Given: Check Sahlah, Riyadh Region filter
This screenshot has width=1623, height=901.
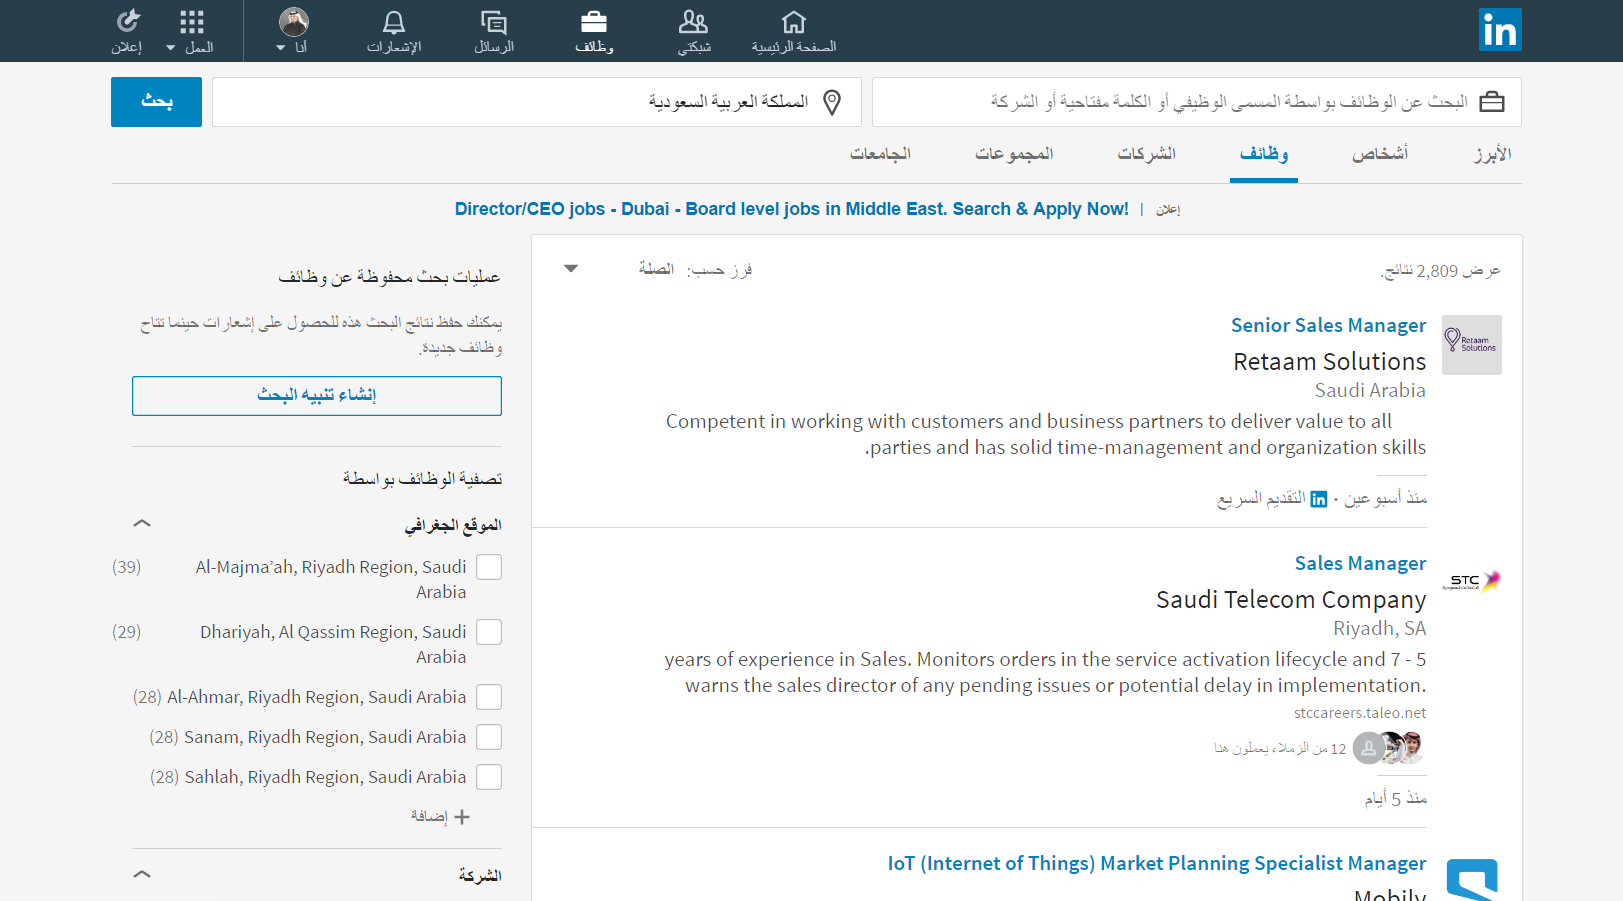Looking at the screenshot, I should point(489,777).
